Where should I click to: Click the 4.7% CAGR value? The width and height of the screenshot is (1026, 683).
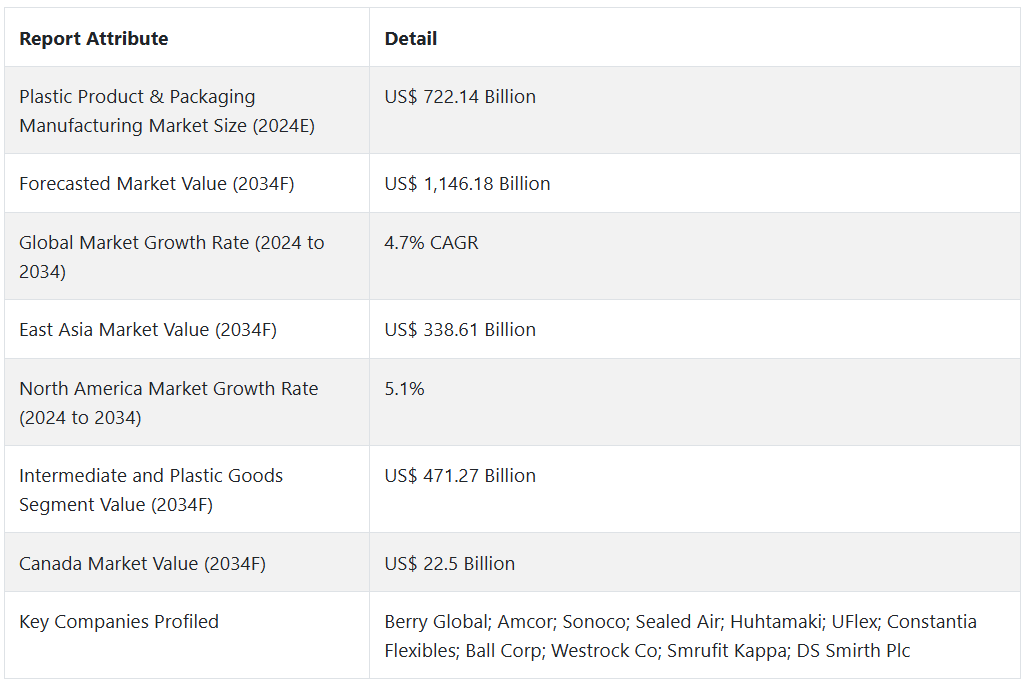click(x=431, y=243)
